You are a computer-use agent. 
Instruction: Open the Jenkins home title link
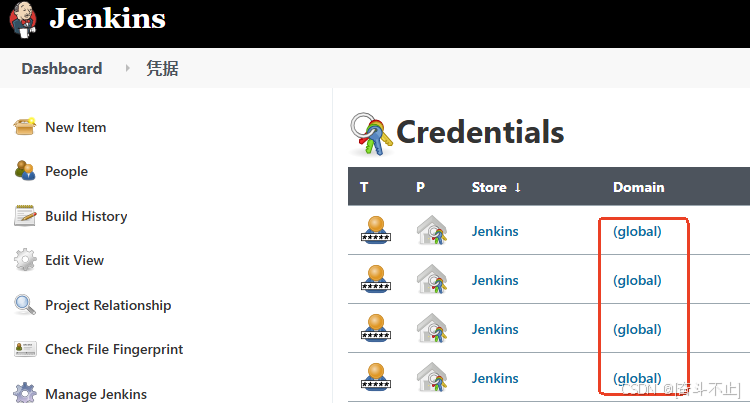pos(108,19)
